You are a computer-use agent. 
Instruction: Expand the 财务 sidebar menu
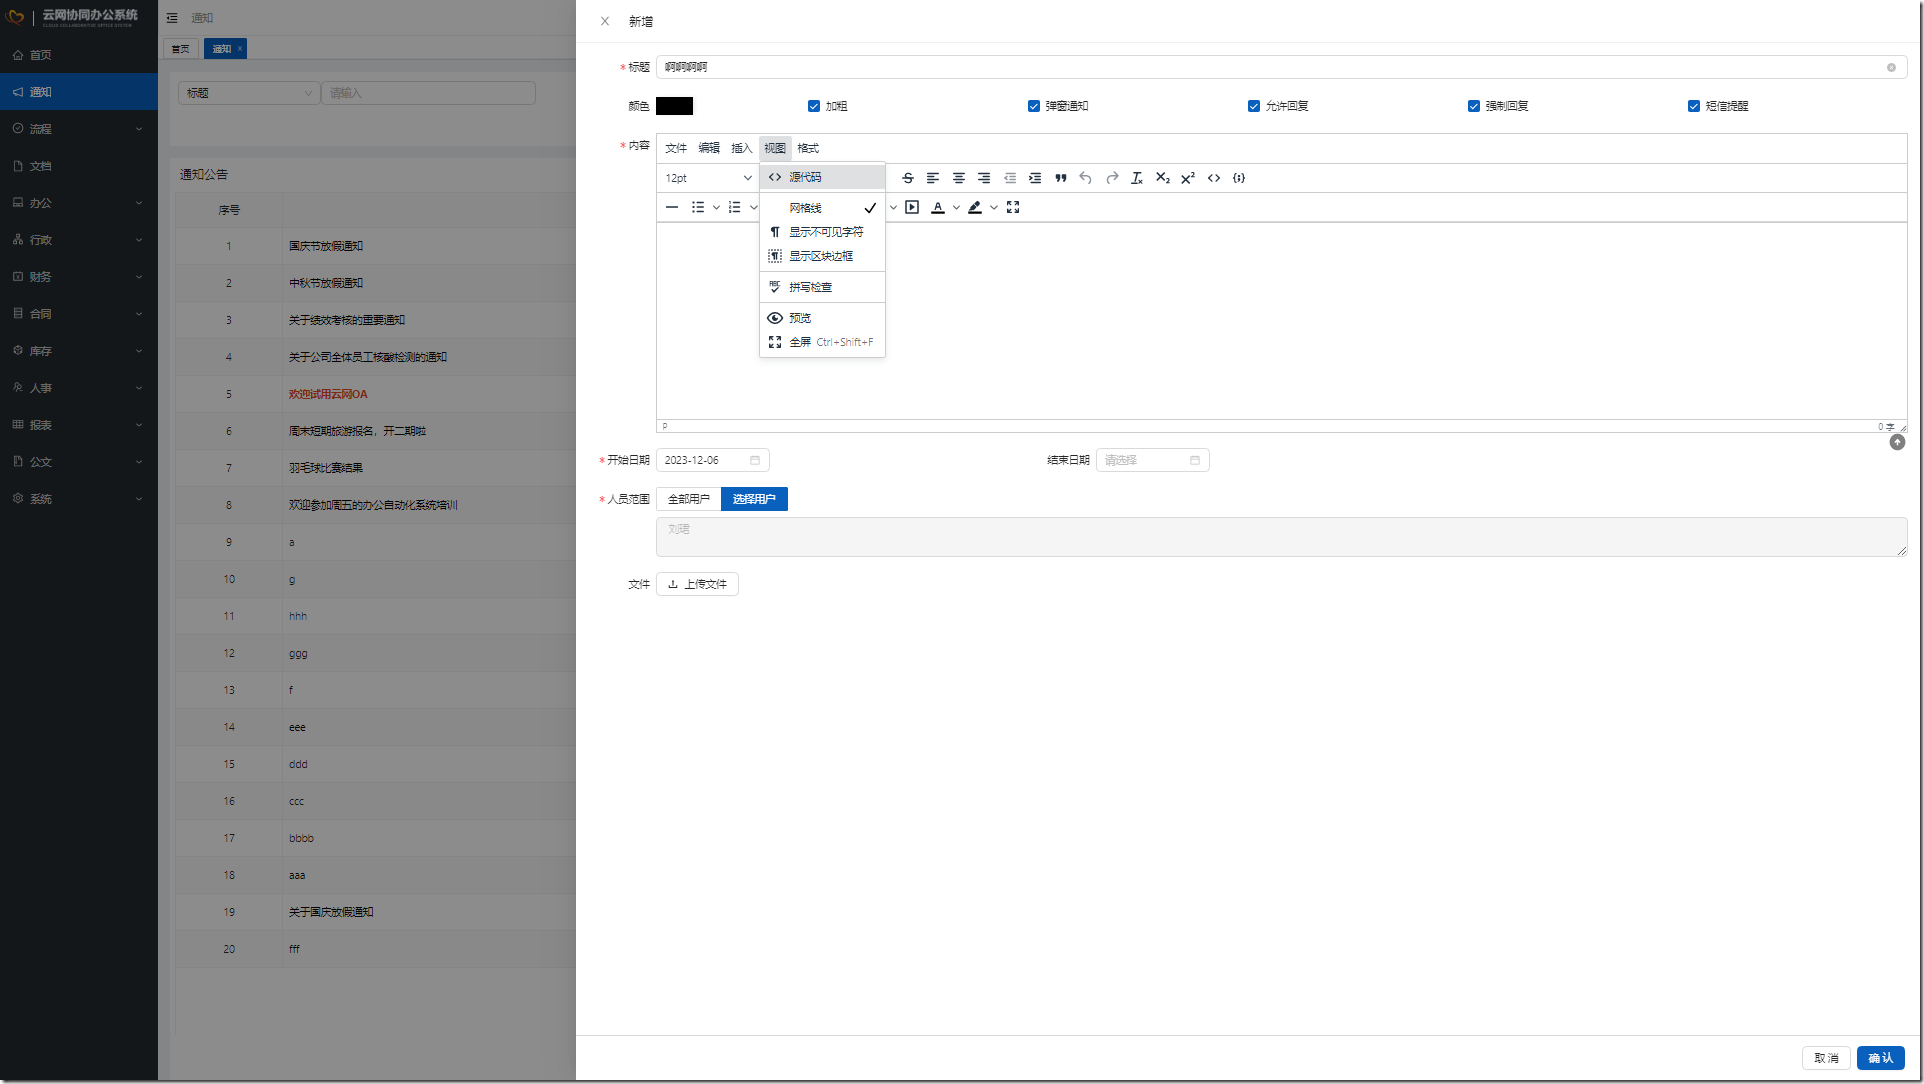pyautogui.click(x=79, y=277)
